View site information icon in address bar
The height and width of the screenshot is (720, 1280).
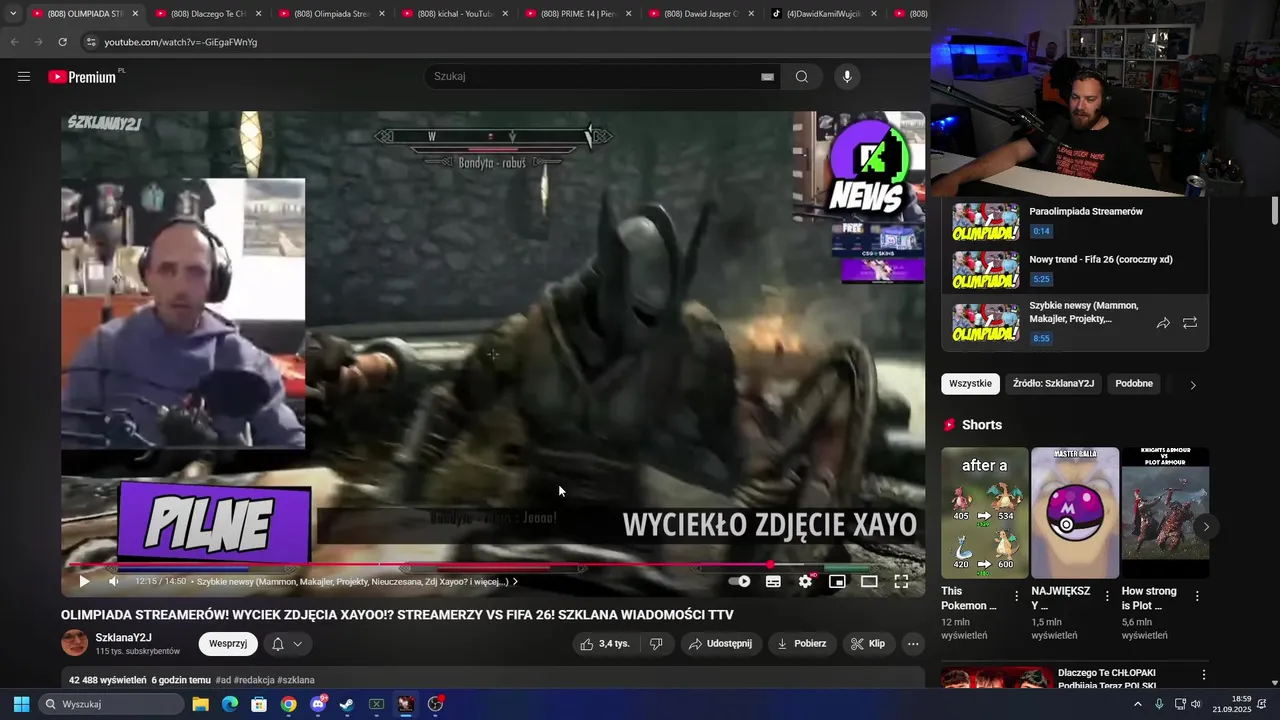(91, 42)
